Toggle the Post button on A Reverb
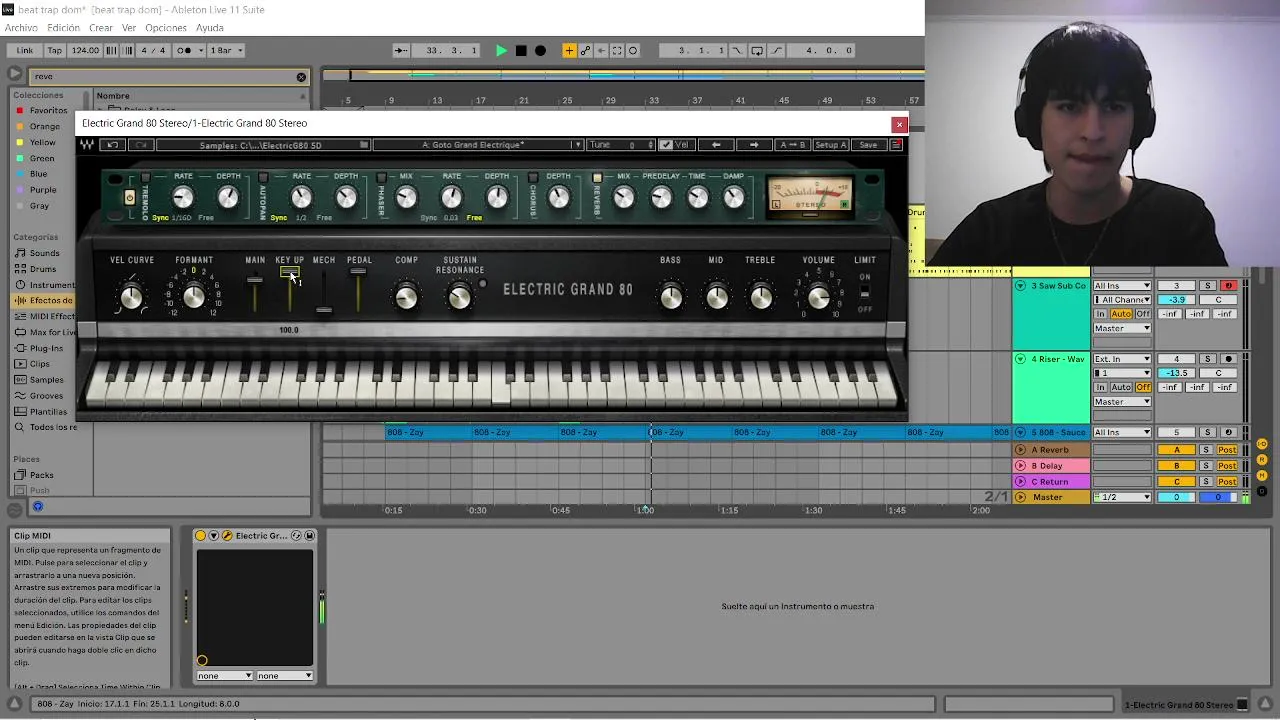 click(x=1227, y=450)
